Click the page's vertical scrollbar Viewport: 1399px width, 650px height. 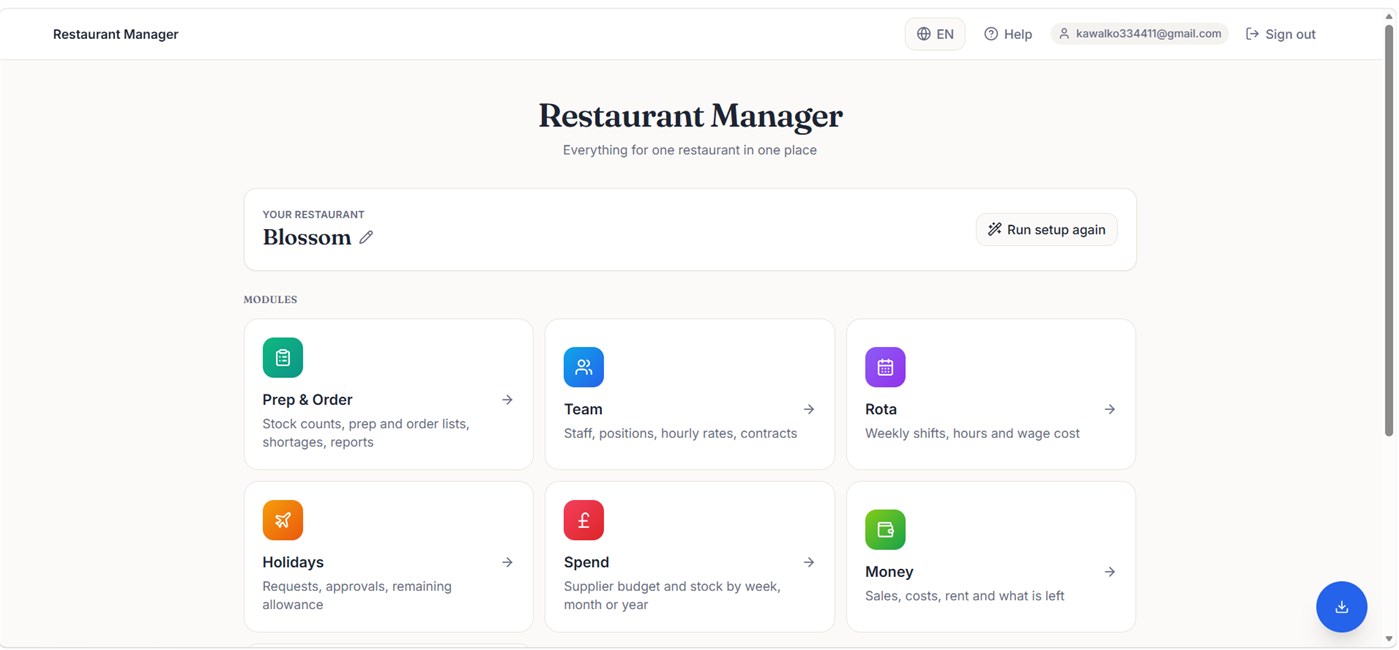[x=1389, y=230]
